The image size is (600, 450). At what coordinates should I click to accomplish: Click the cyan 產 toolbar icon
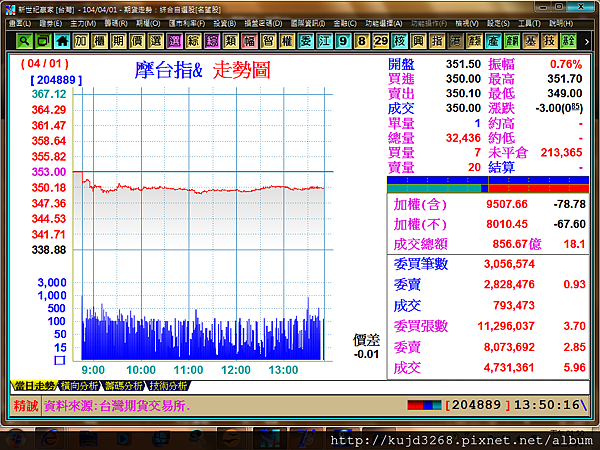pos(493,41)
